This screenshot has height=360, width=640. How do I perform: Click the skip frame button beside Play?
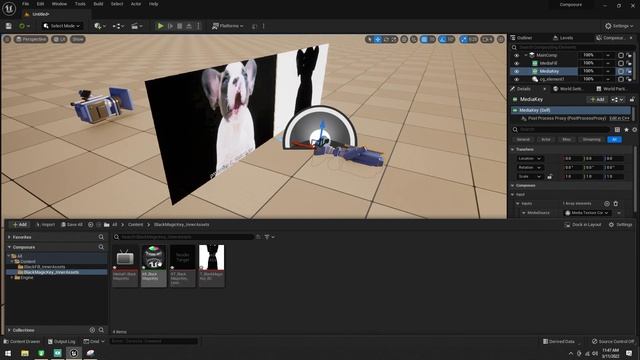click(x=170, y=26)
